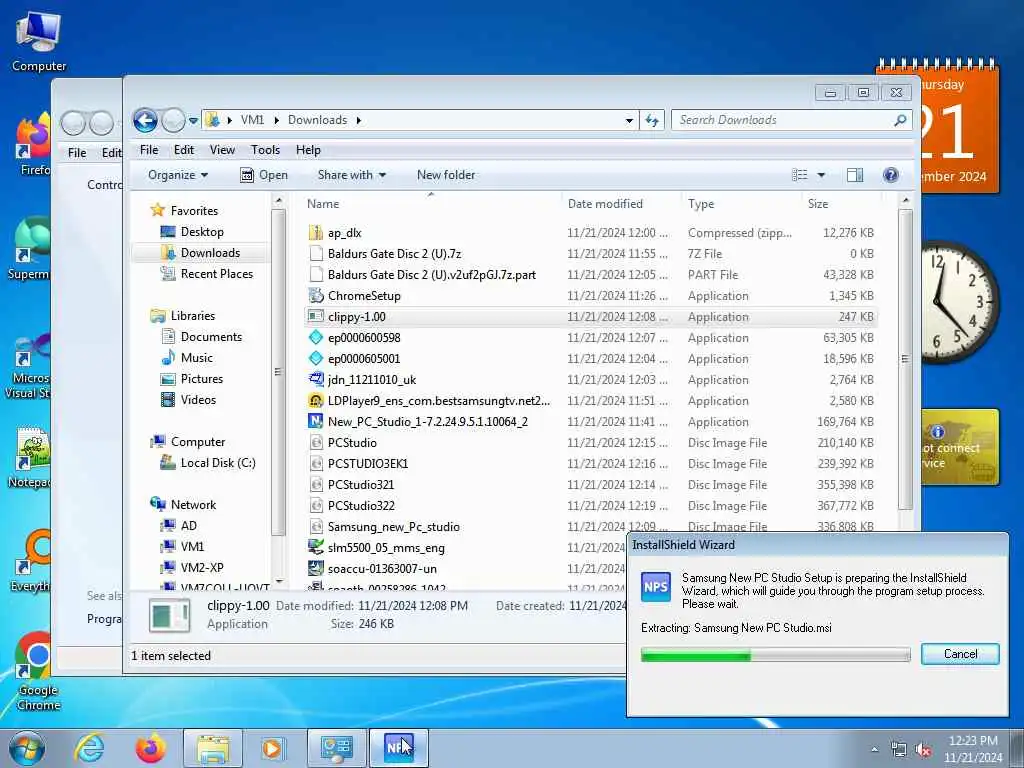
Task: Select the ep0000600598 file icon
Action: coord(315,338)
